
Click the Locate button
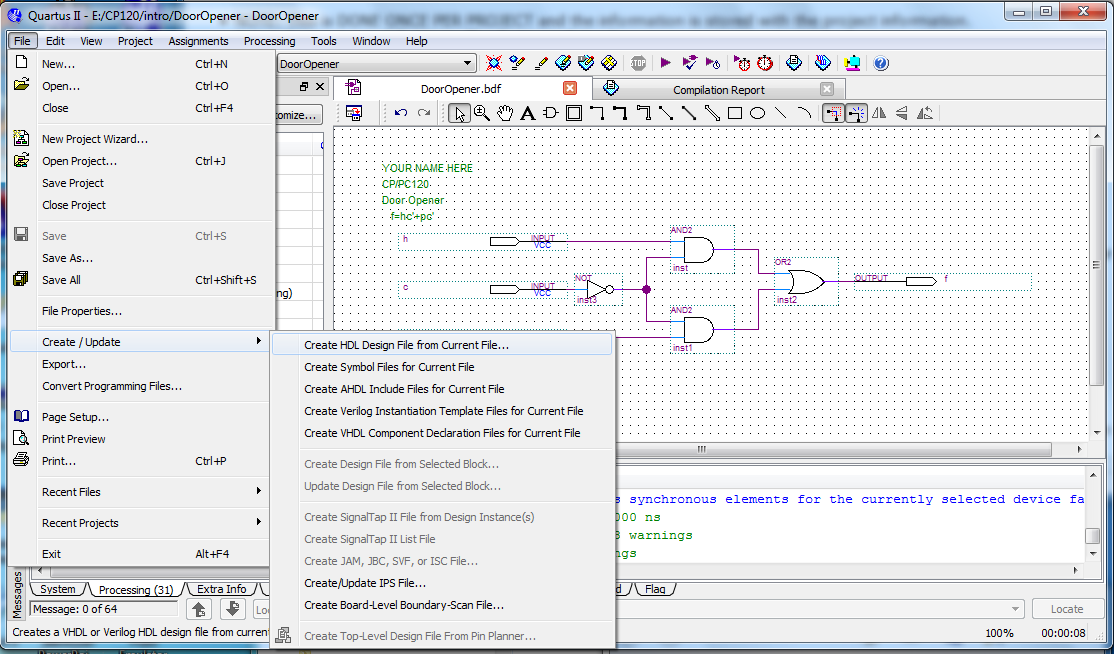1066,609
